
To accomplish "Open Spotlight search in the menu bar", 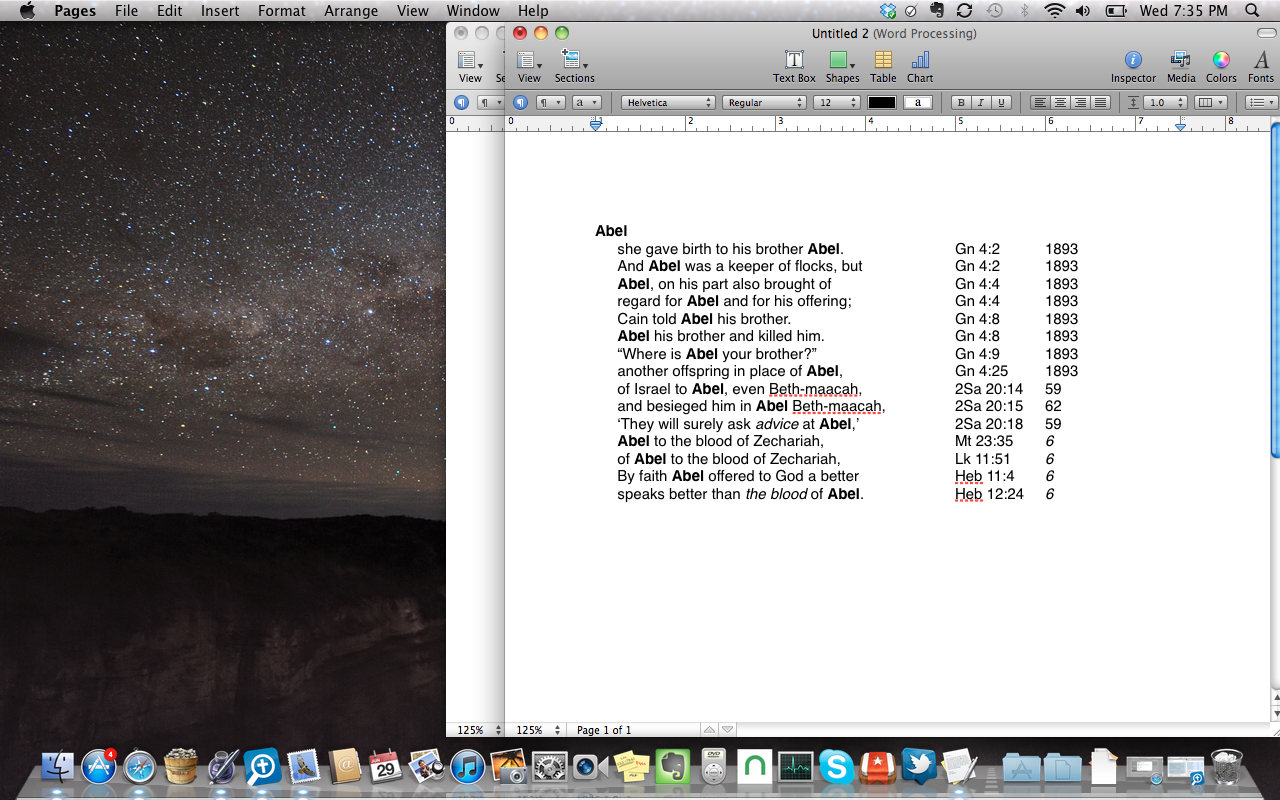I will [x=1252, y=11].
